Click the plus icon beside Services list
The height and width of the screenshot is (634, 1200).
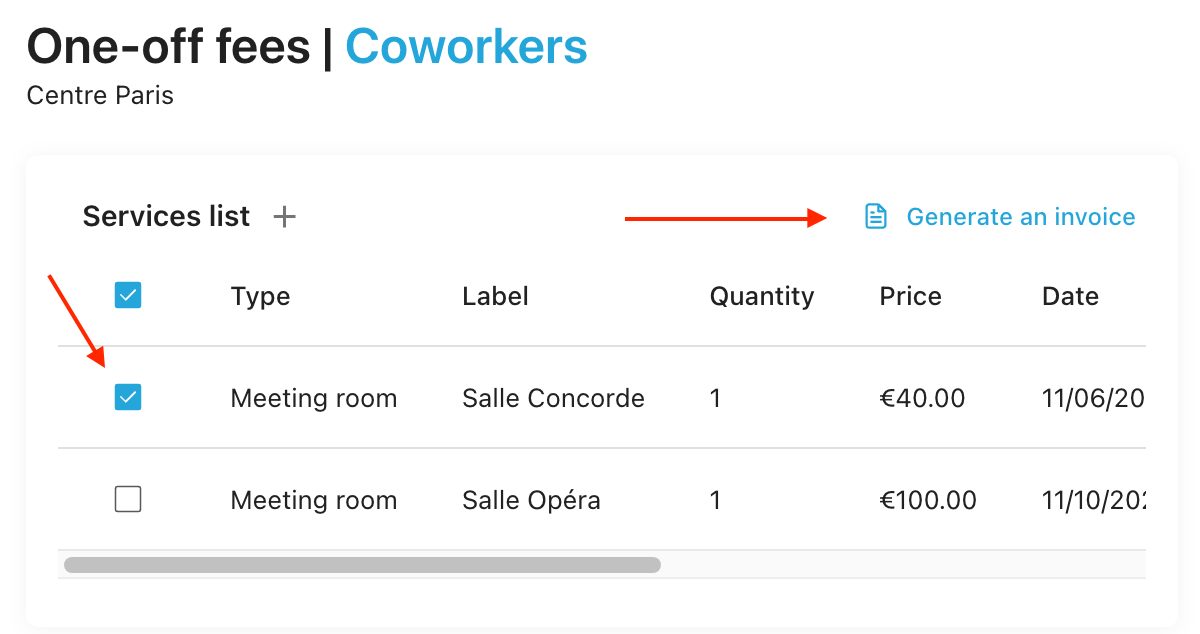point(285,217)
